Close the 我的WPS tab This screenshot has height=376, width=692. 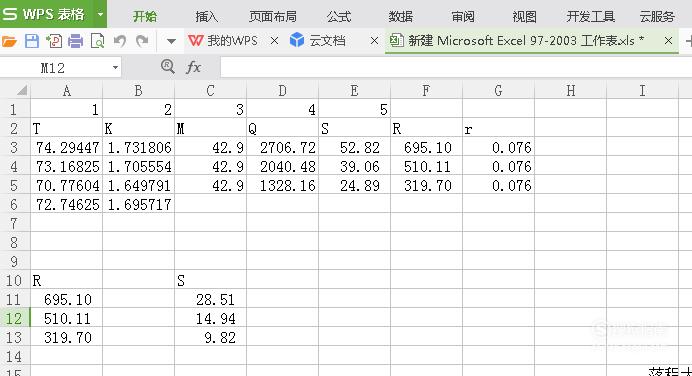pos(274,41)
